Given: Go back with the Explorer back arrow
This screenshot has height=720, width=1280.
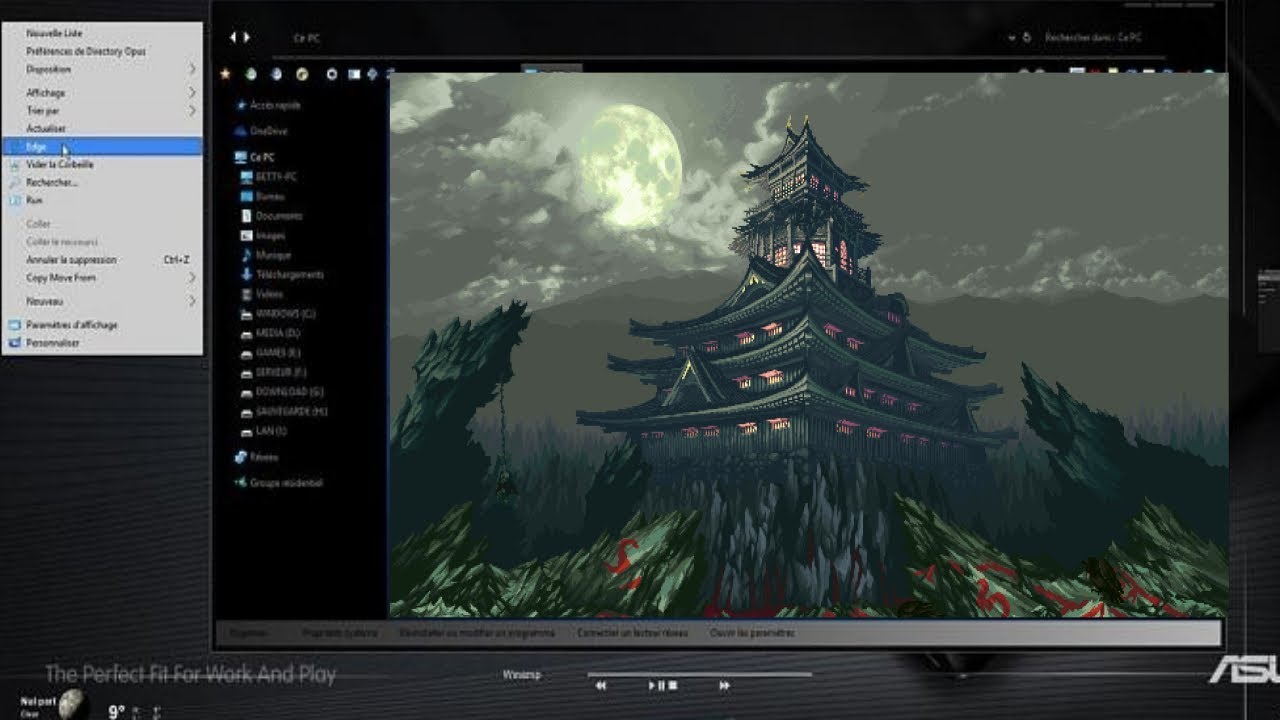Looking at the screenshot, I should pyautogui.click(x=233, y=37).
